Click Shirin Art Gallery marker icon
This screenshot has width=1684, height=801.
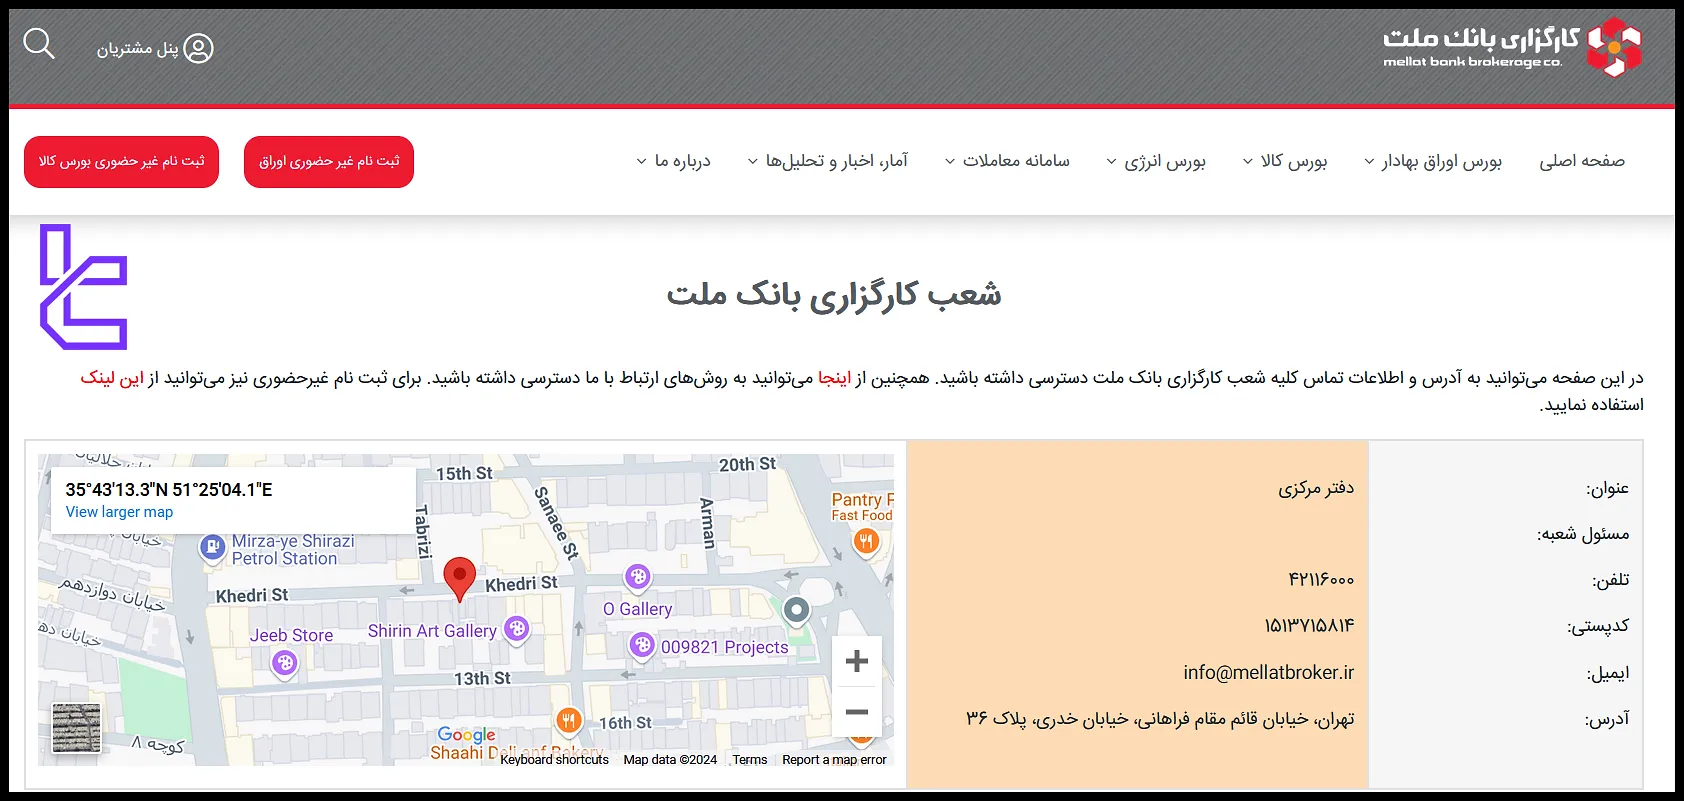coord(516,629)
